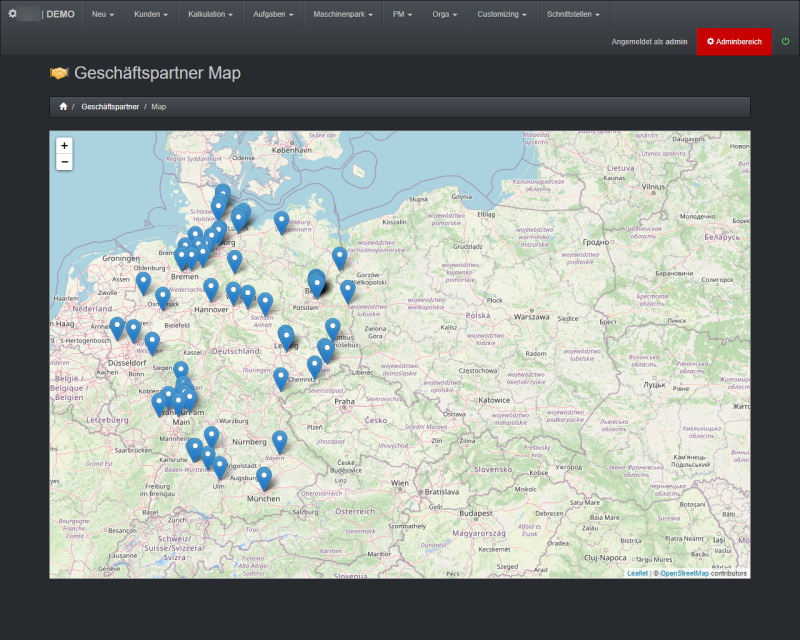Click the marker above Ulm
Viewport: 800px width, 640px height.
point(219,467)
